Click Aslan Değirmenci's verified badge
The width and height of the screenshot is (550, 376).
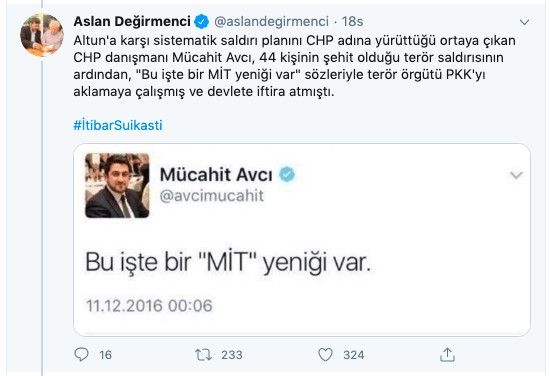point(201,21)
